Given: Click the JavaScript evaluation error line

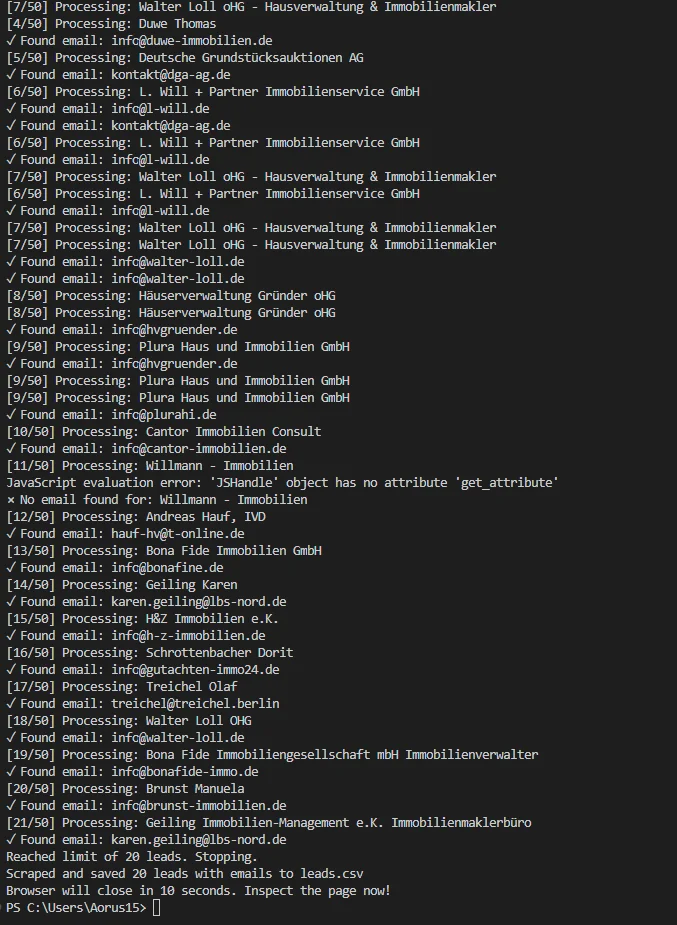Looking at the screenshot, I should pos(282,483).
